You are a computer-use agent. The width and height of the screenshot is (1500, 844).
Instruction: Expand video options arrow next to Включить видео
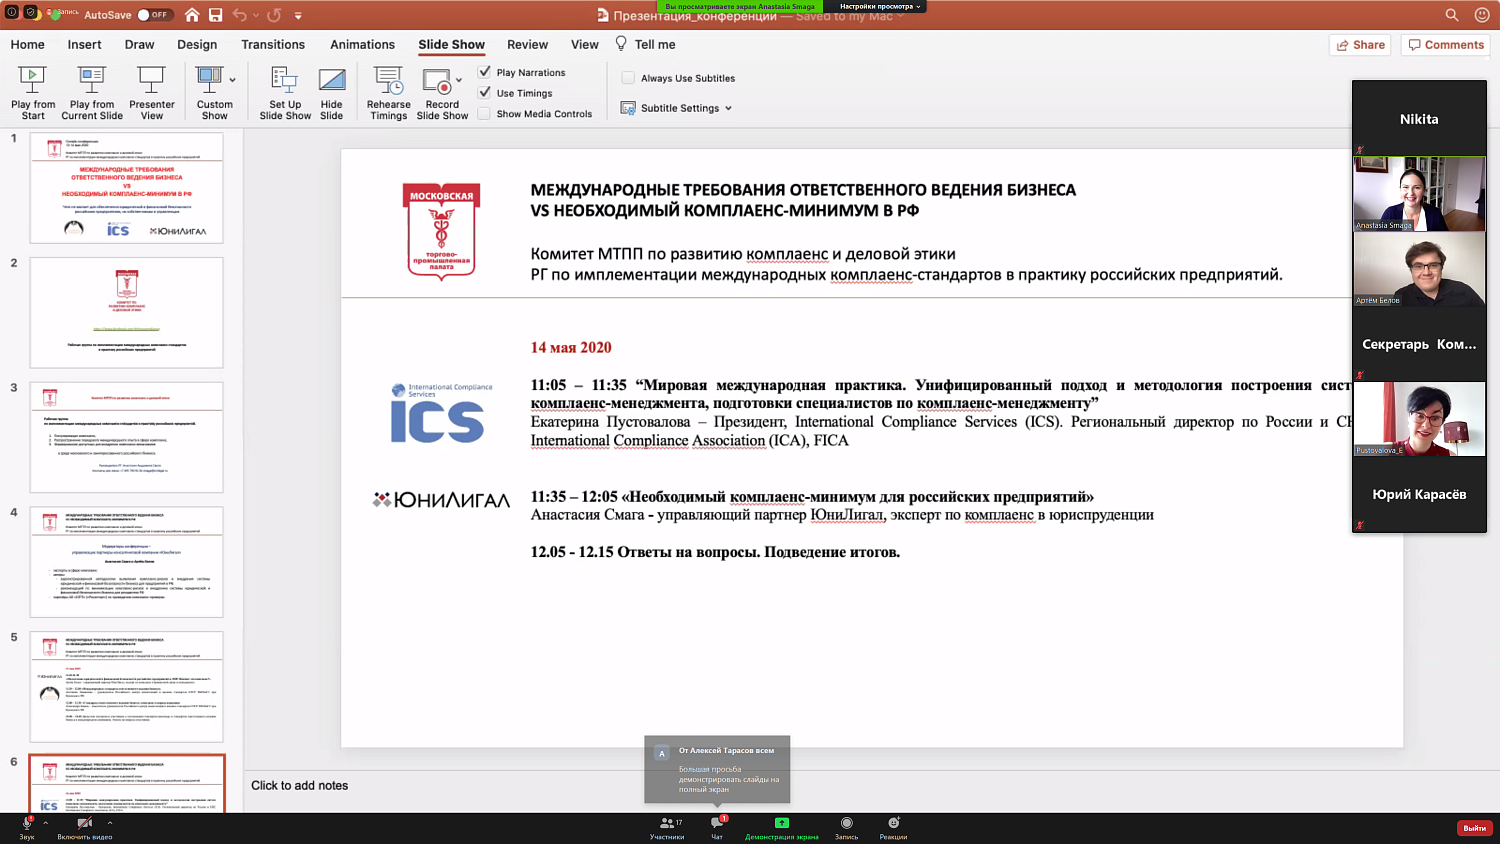pyautogui.click(x=110, y=823)
